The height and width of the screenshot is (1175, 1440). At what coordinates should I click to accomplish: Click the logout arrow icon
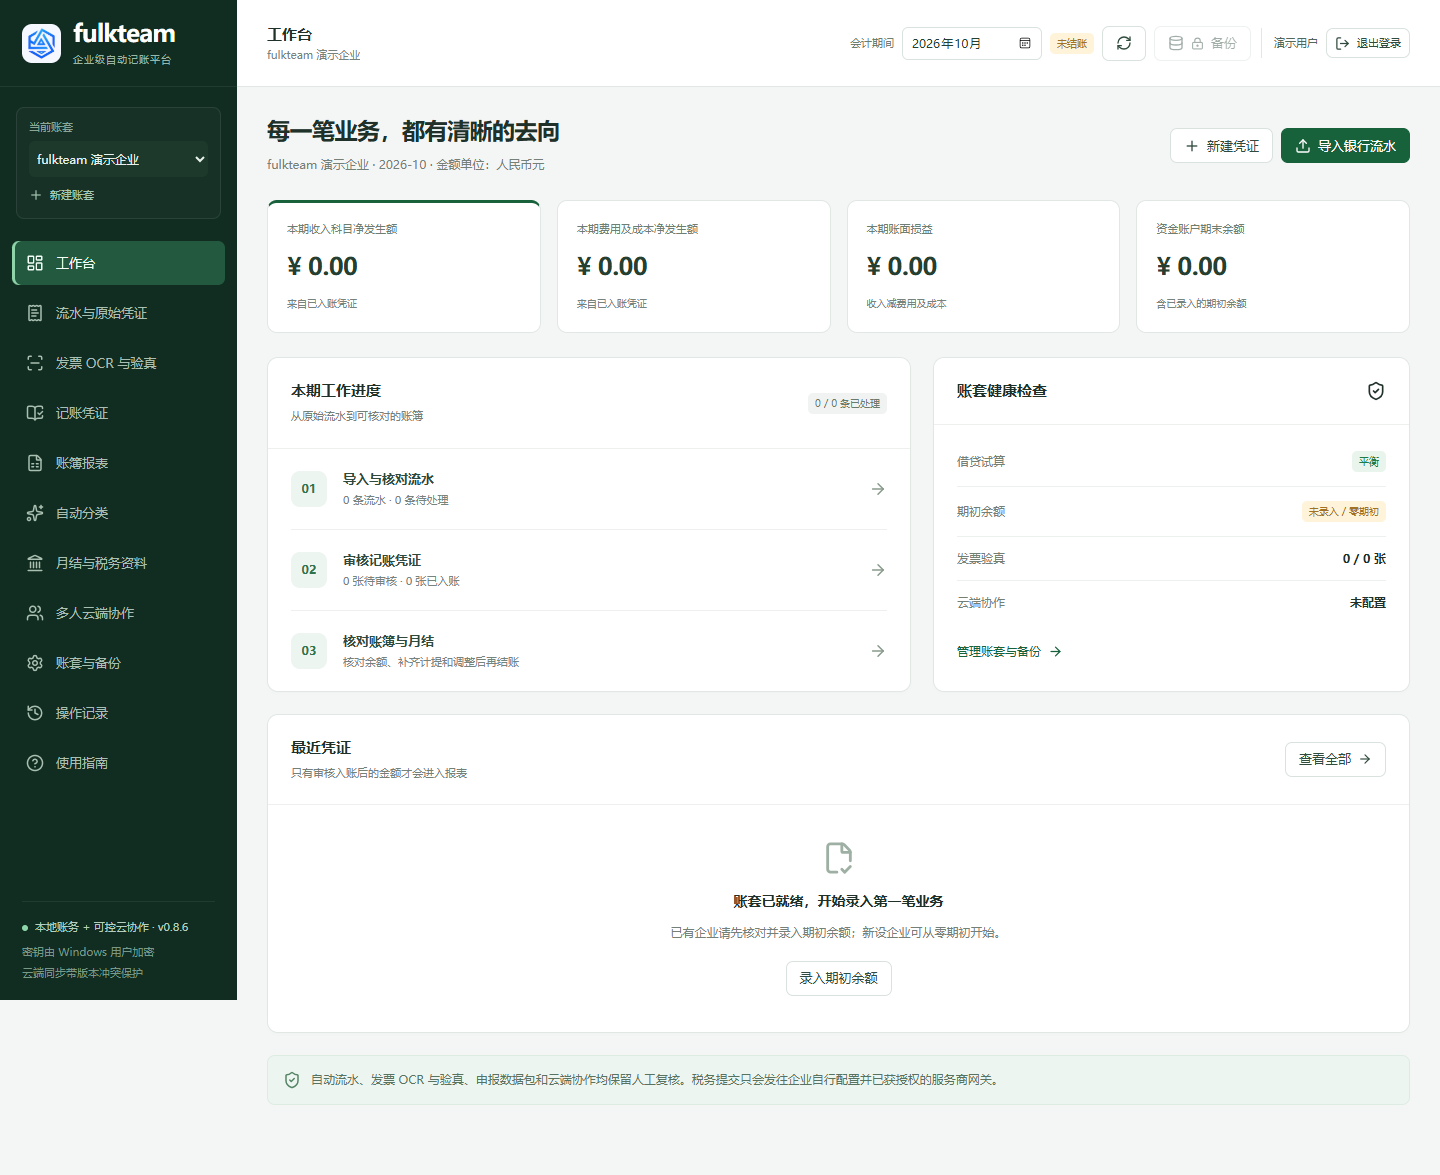pos(1343,43)
